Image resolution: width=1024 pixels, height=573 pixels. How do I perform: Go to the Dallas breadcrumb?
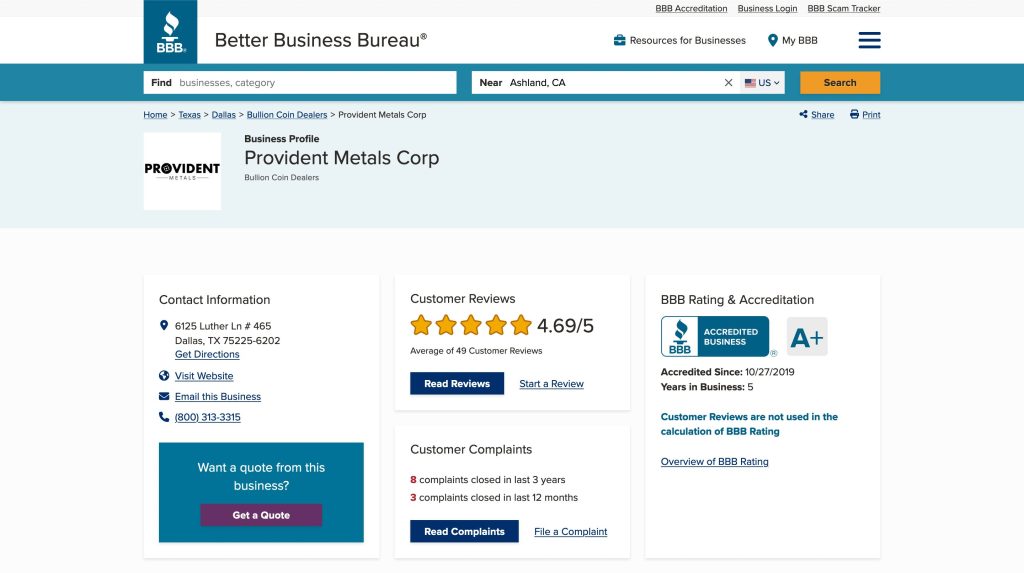tap(223, 115)
